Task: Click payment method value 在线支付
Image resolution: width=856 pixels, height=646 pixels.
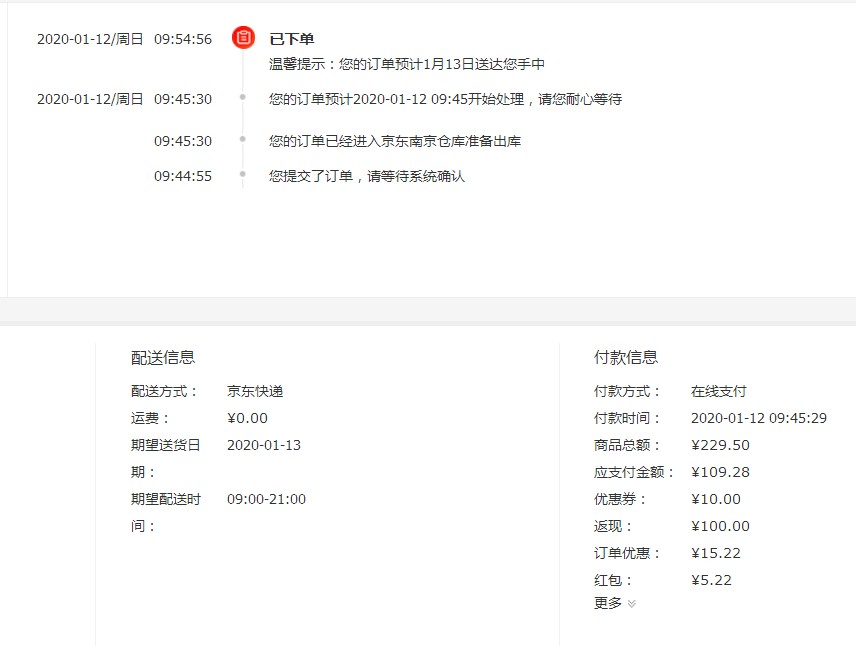Action: (718, 391)
